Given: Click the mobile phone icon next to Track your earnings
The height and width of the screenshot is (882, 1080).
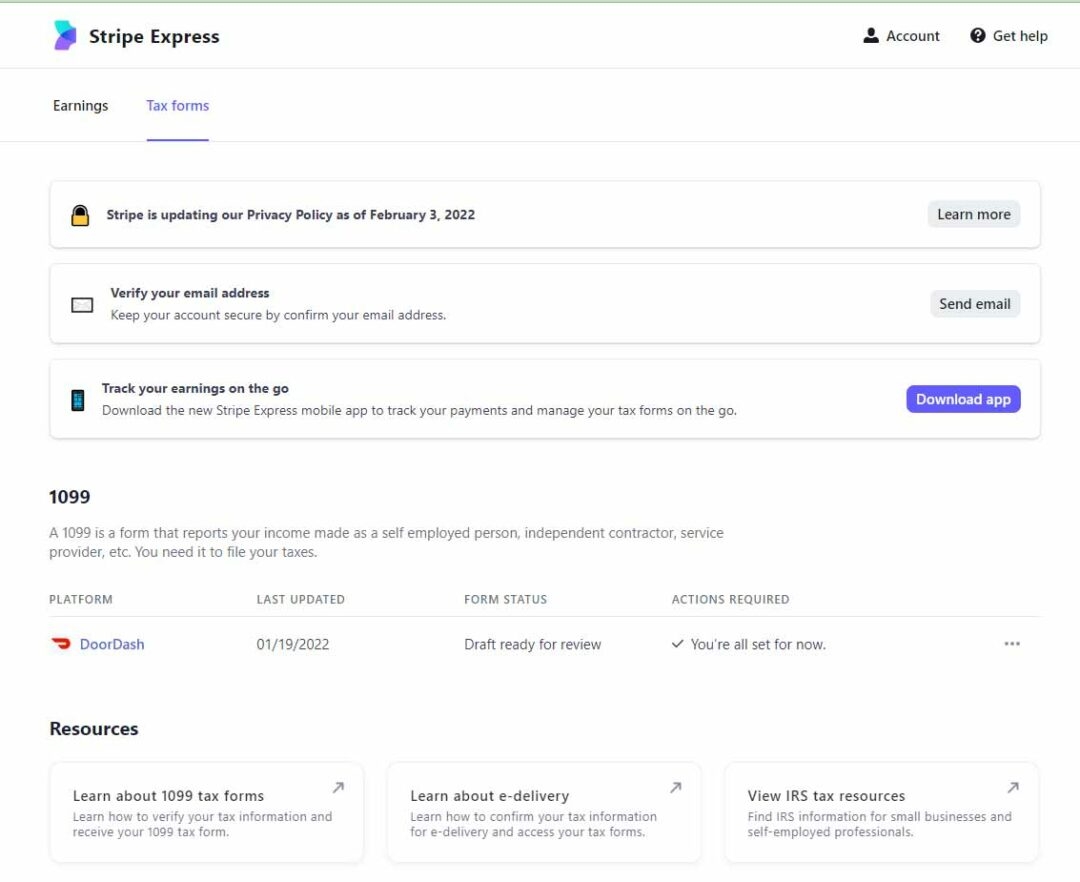Looking at the screenshot, I should (x=78, y=398).
